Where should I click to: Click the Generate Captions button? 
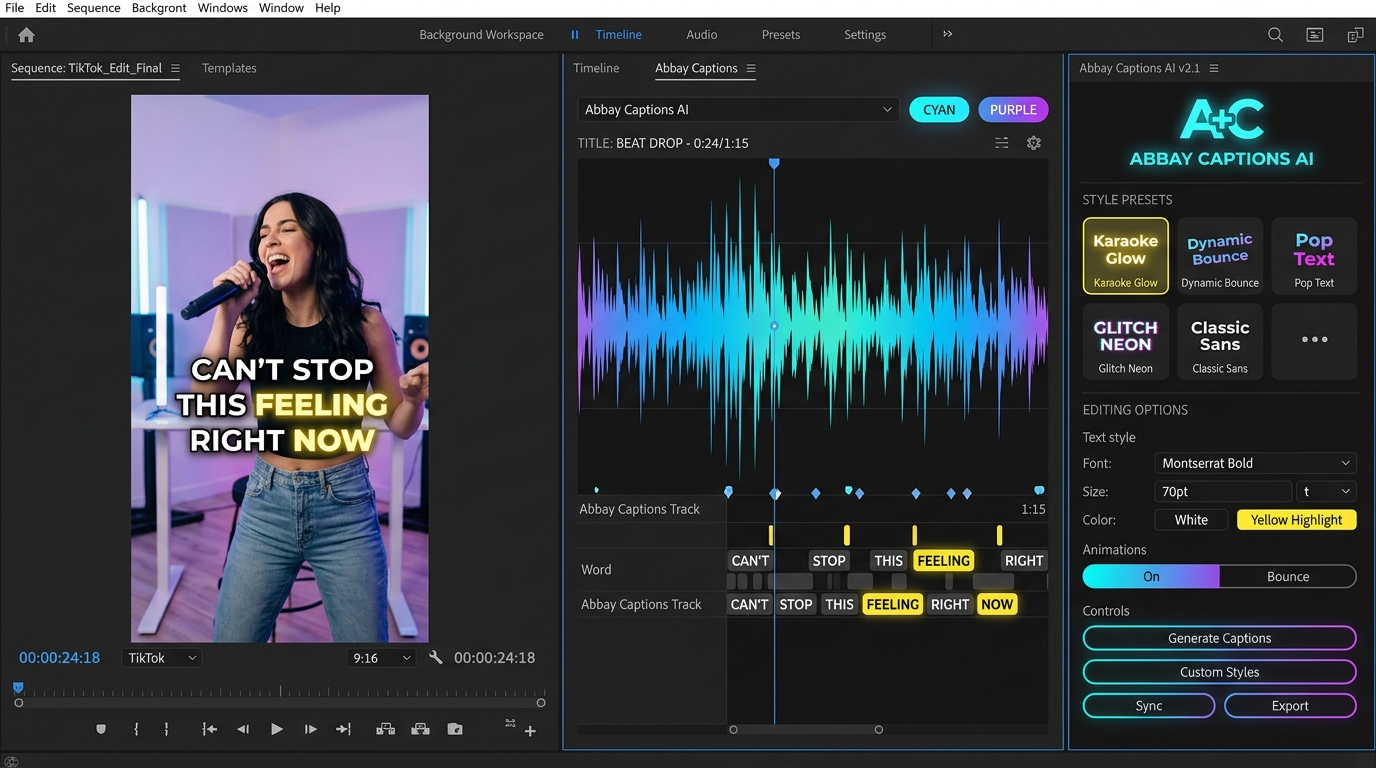click(1219, 638)
